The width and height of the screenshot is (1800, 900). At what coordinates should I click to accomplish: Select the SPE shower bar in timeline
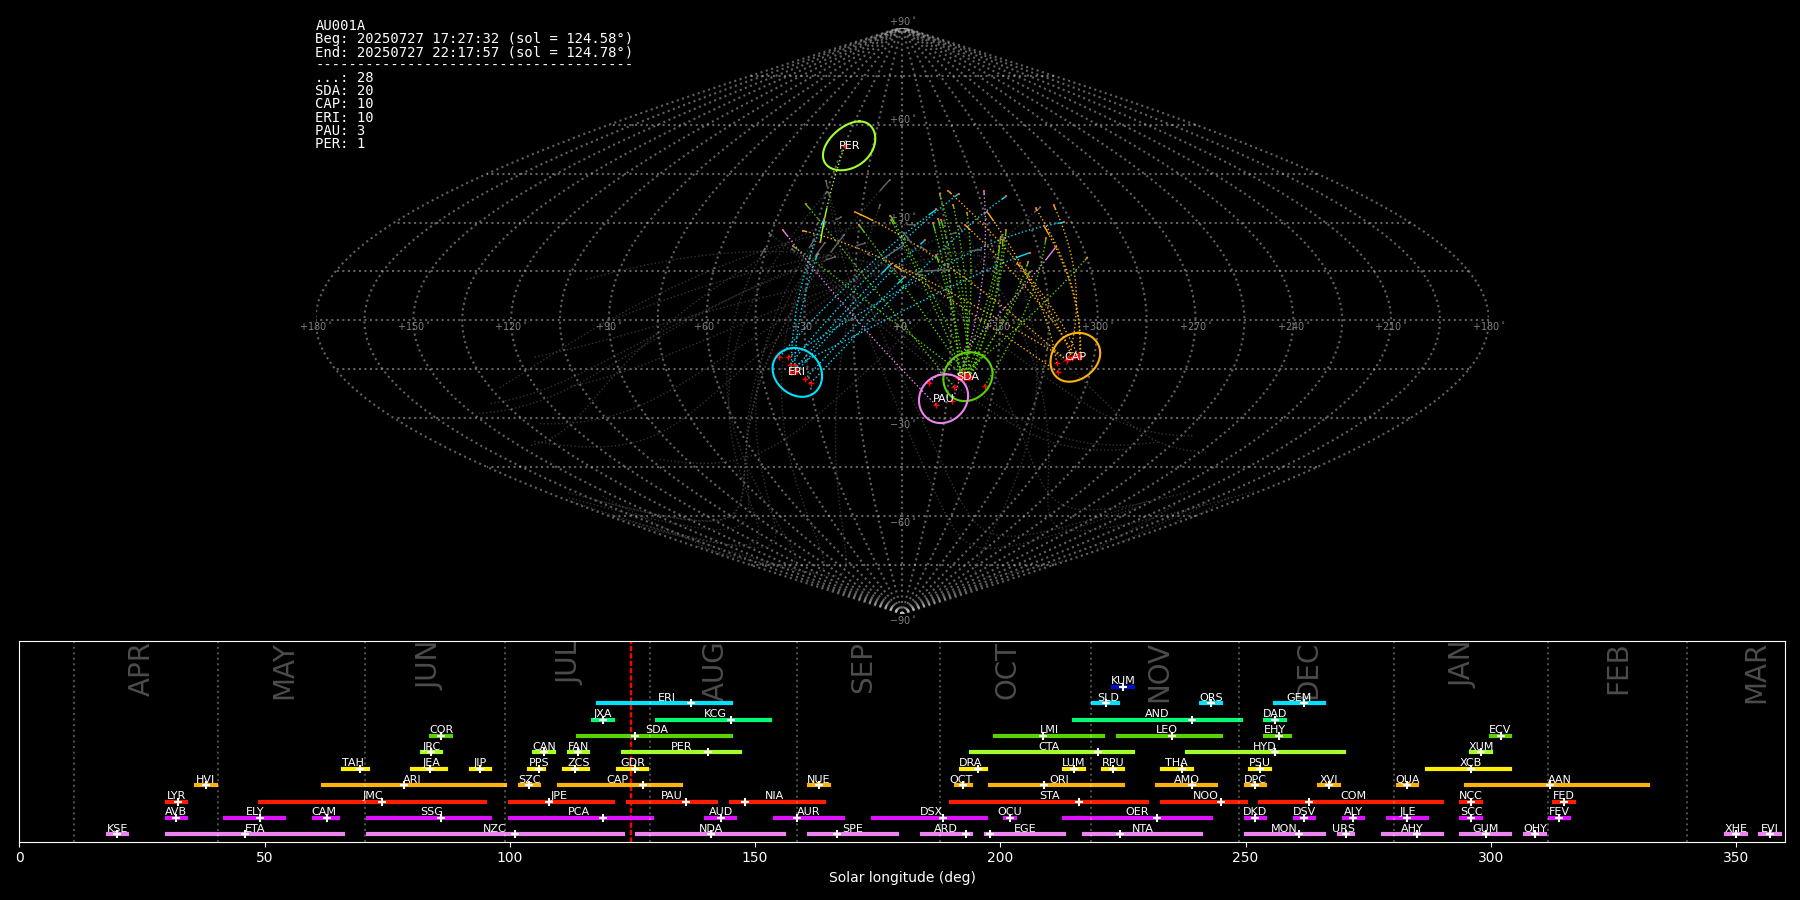click(853, 834)
